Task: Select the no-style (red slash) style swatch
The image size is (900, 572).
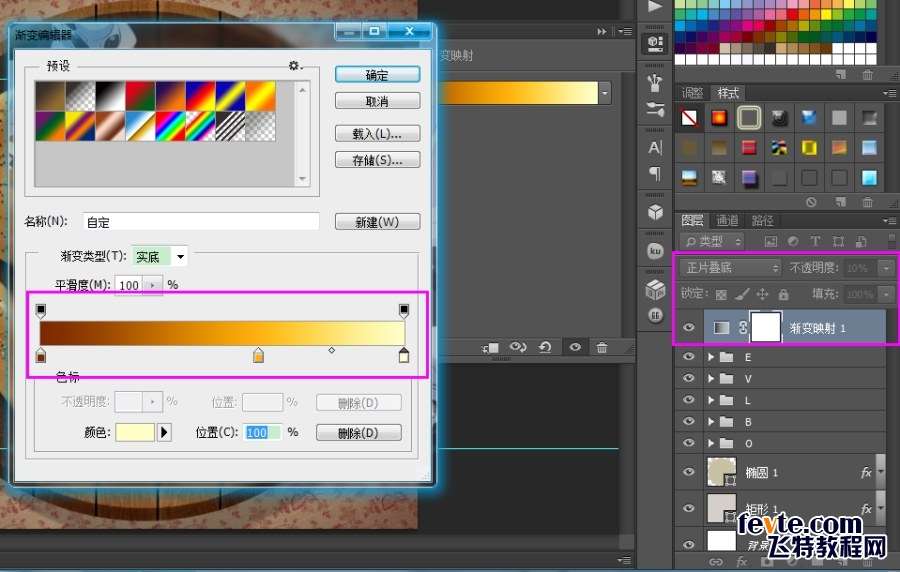Action: (x=689, y=118)
